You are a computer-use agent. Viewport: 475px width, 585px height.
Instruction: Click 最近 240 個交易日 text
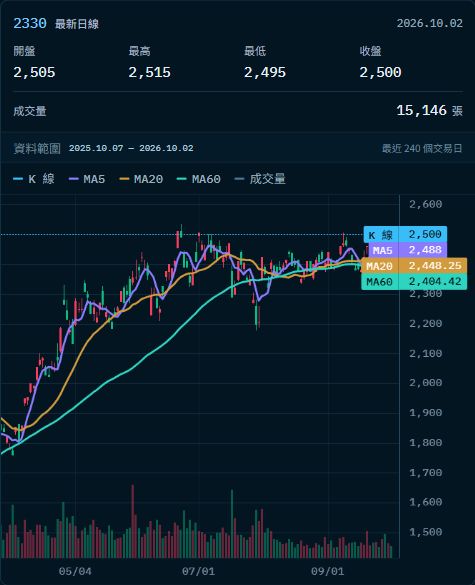tap(422, 148)
